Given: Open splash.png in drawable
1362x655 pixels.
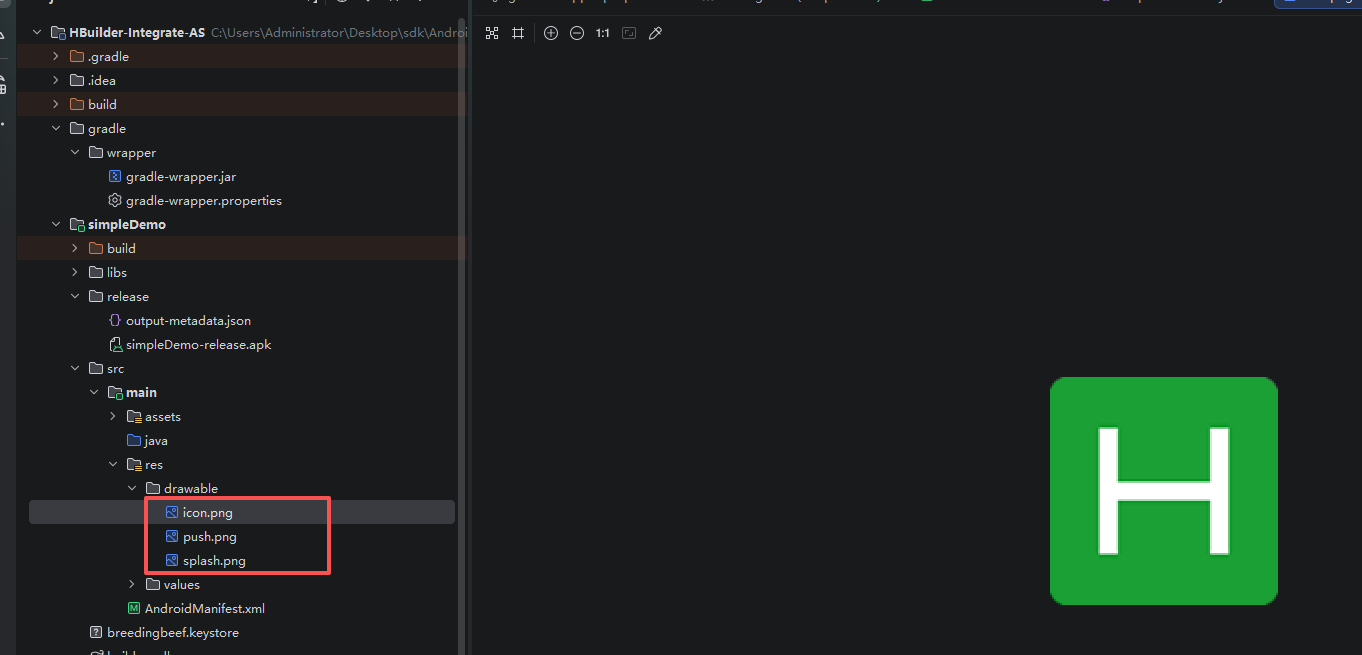Looking at the screenshot, I should (x=214, y=561).
